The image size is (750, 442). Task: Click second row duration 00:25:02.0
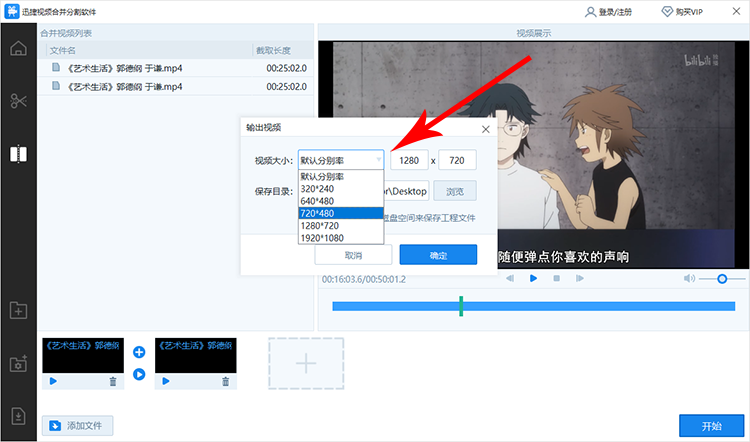[287, 86]
